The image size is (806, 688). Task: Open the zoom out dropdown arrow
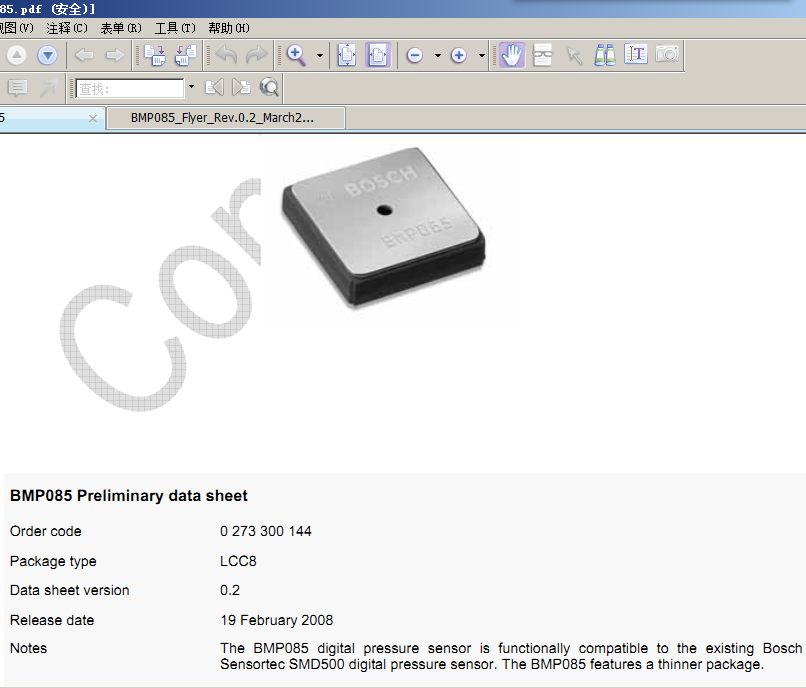[438, 56]
